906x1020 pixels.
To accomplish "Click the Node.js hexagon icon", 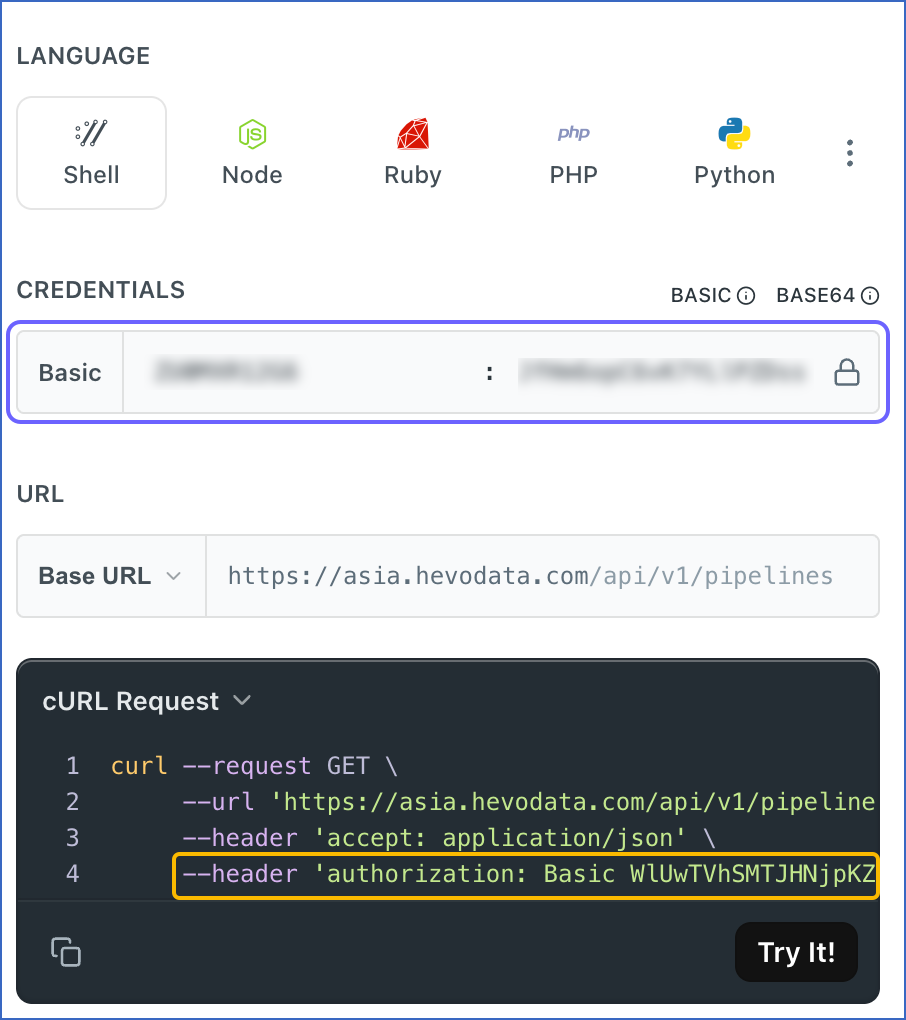I will click(x=252, y=134).
